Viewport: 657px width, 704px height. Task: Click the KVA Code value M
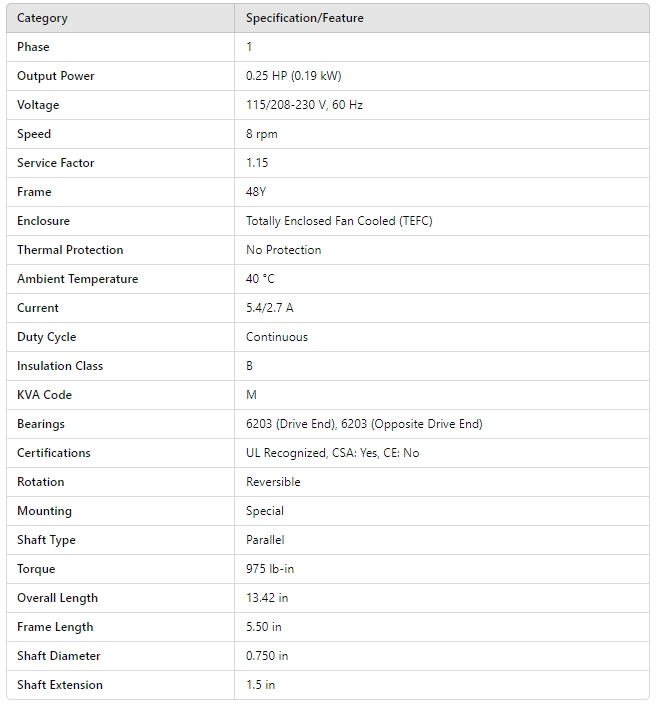pyautogui.click(x=251, y=395)
